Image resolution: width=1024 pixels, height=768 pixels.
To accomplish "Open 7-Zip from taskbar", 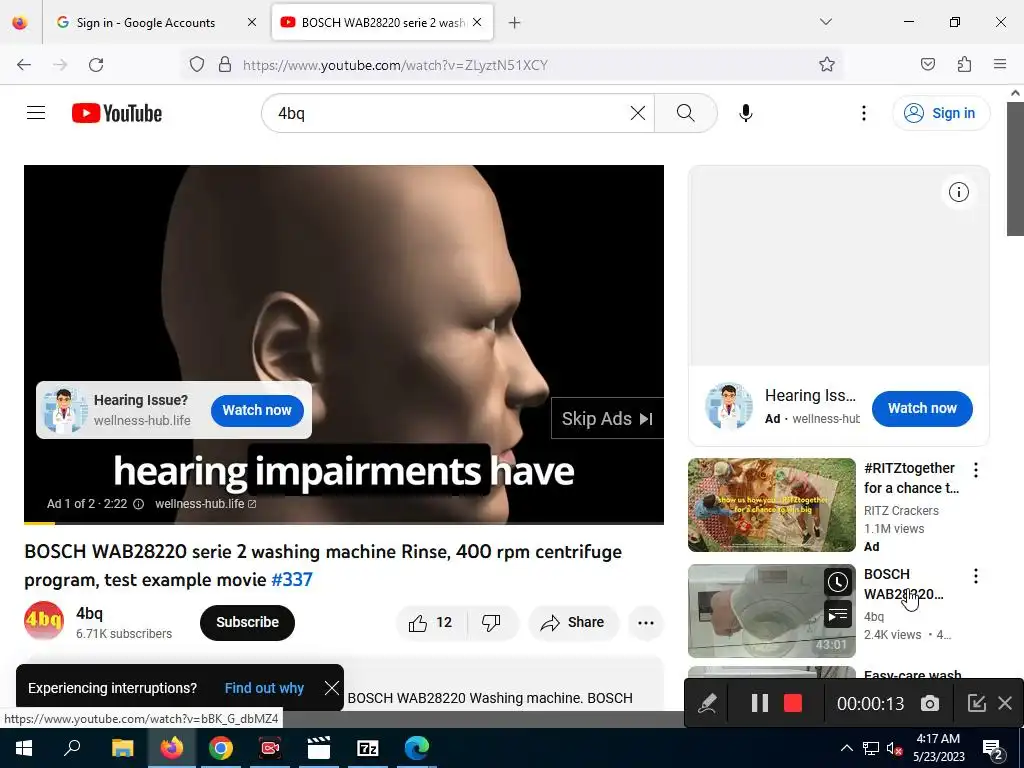I will pyautogui.click(x=368, y=748).
